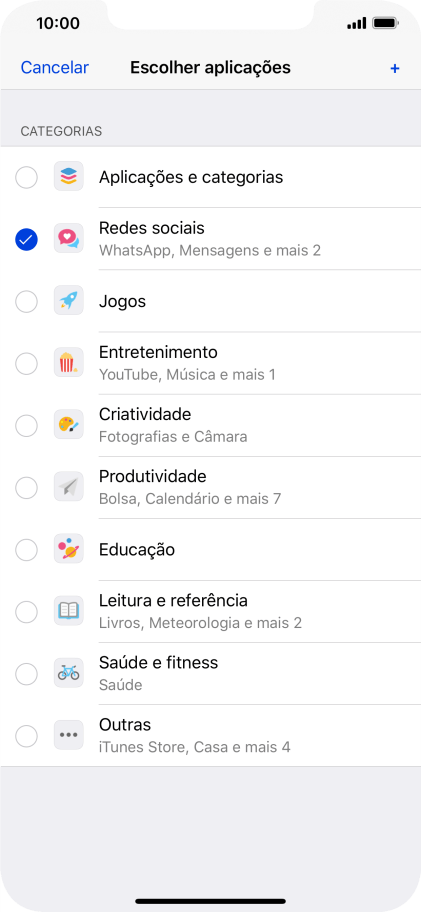The height and width of the screenshot is (912, 421).
Task: Tap the bicycle Saúde e fitness icon
Action: (69, 674)
